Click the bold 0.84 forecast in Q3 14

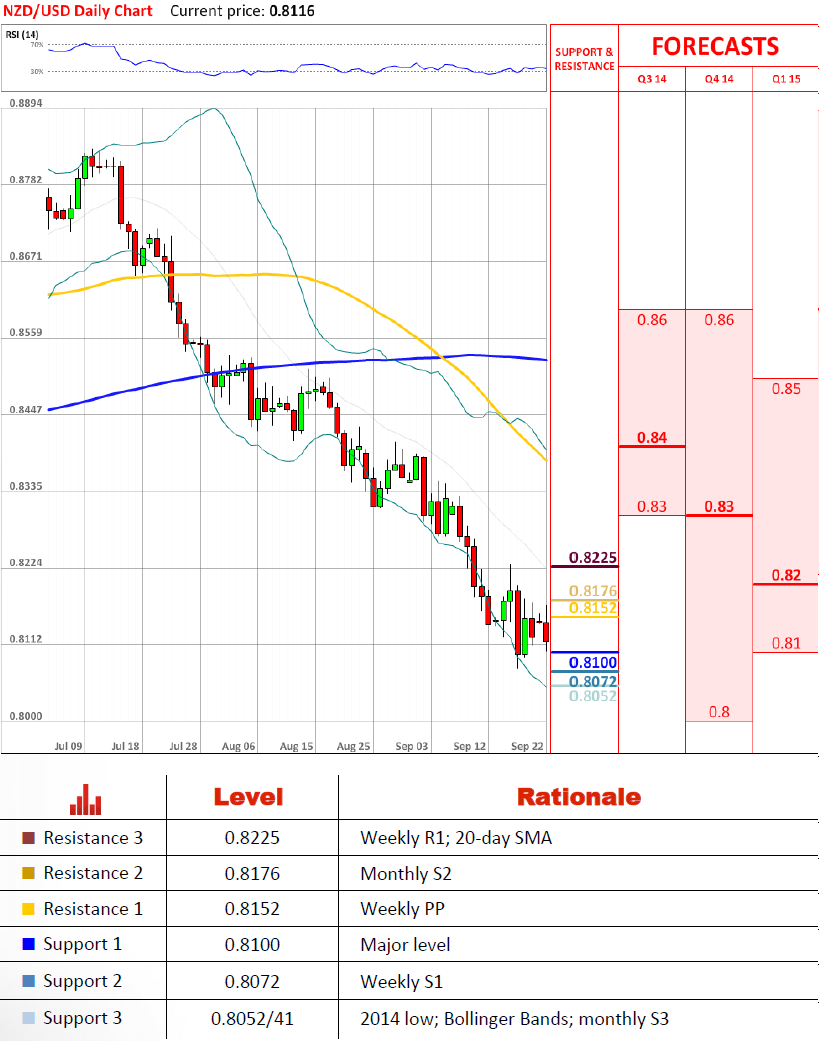(x=652, y=438)
